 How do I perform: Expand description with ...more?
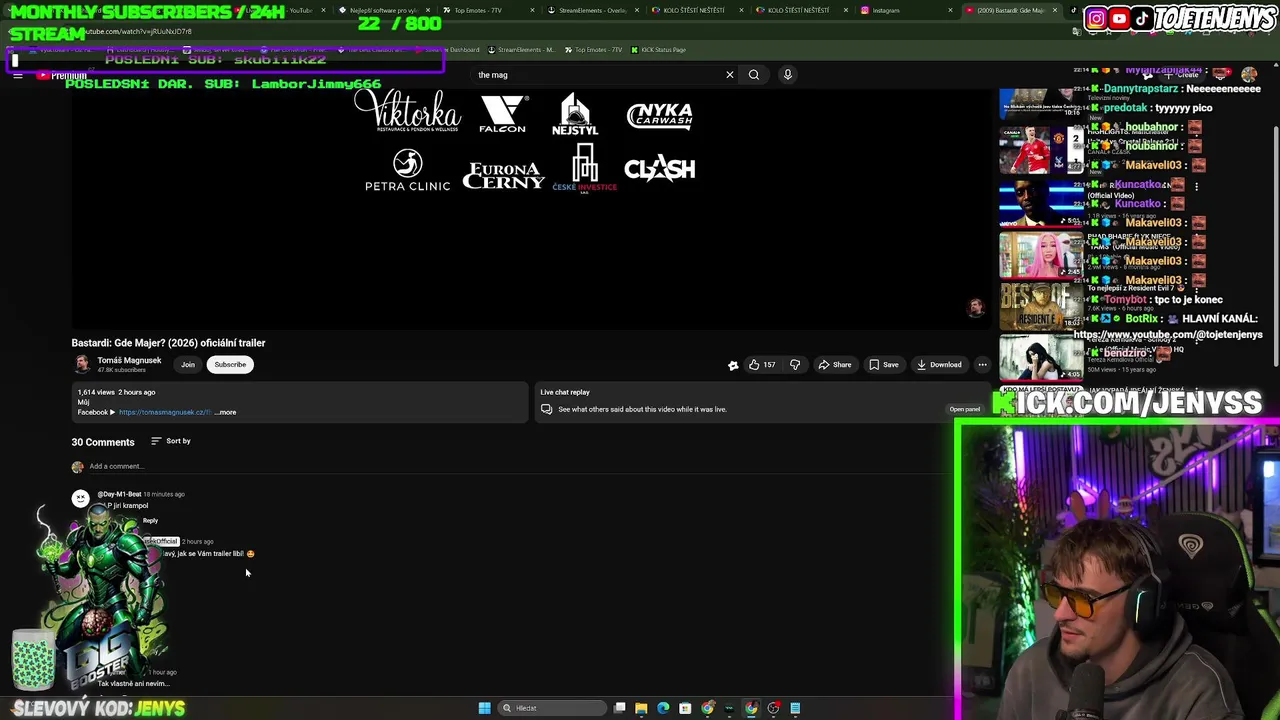(x=226, y=412)
